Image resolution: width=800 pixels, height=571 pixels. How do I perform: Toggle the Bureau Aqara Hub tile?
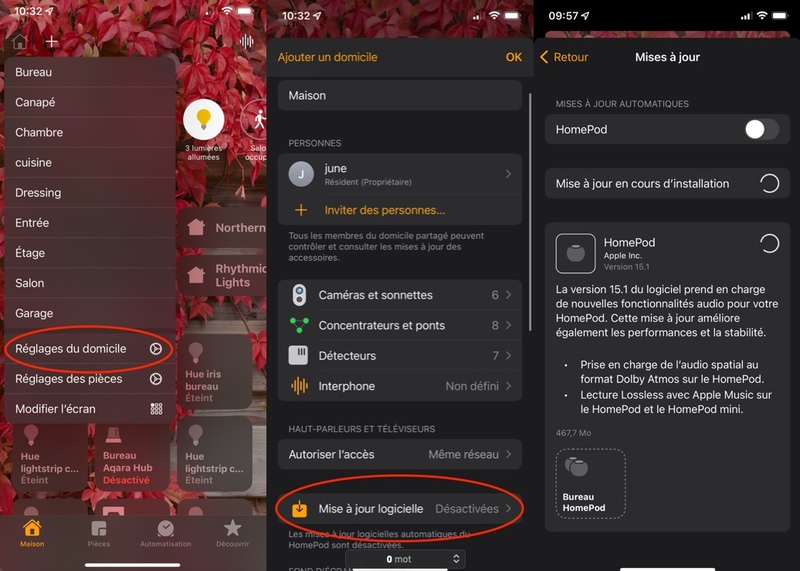pyautogui.click(x=132, y=457)
